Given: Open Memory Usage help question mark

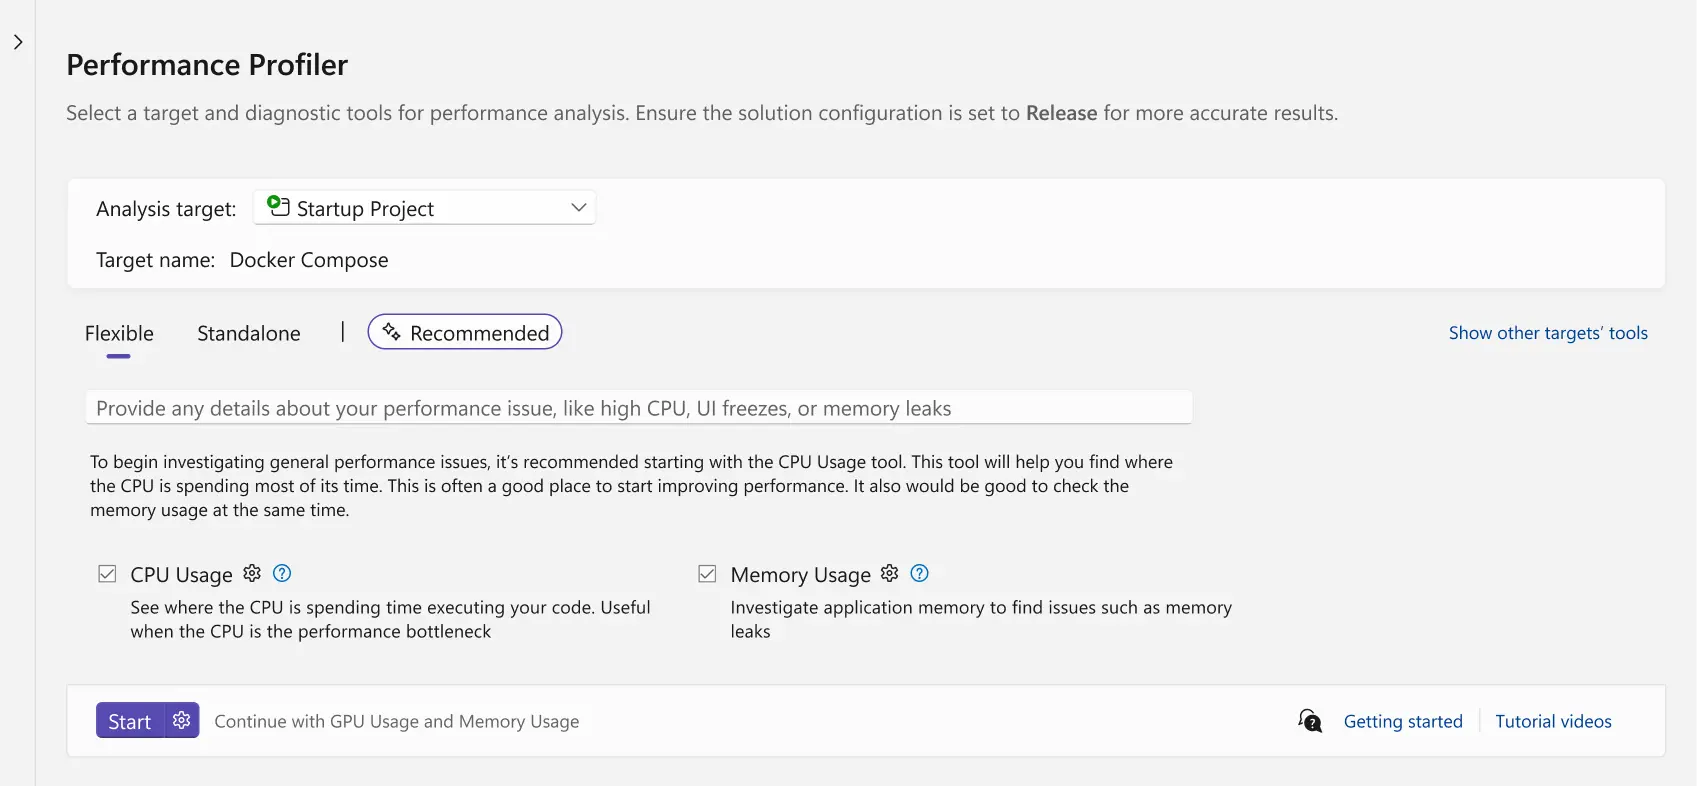Looking at the screenshot, I should click(920, 573).
